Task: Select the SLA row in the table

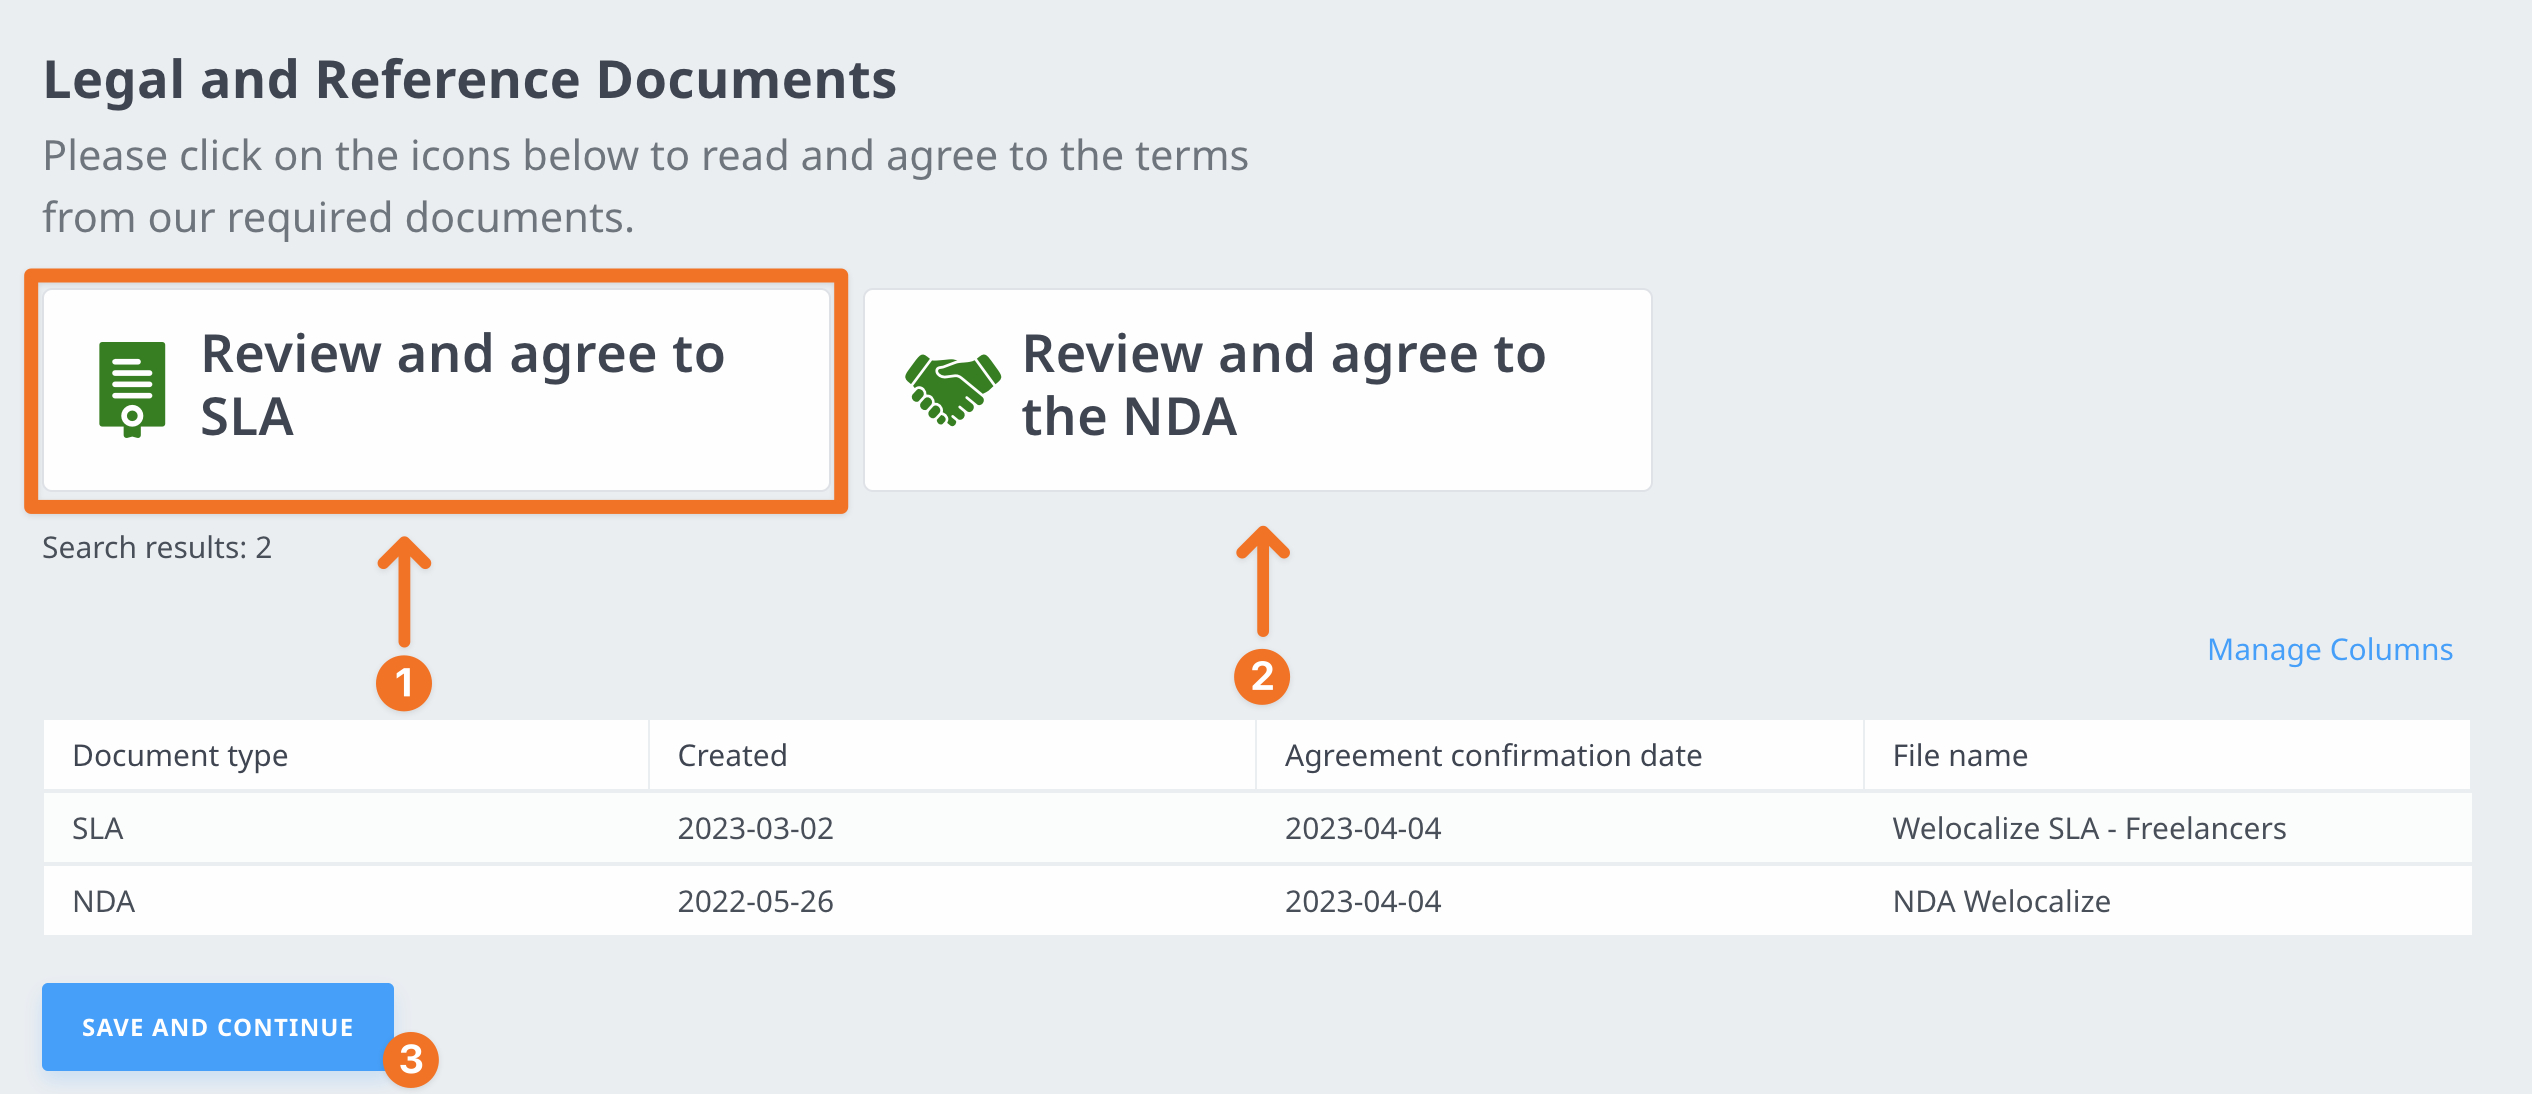Action: (x=98, y=829)
